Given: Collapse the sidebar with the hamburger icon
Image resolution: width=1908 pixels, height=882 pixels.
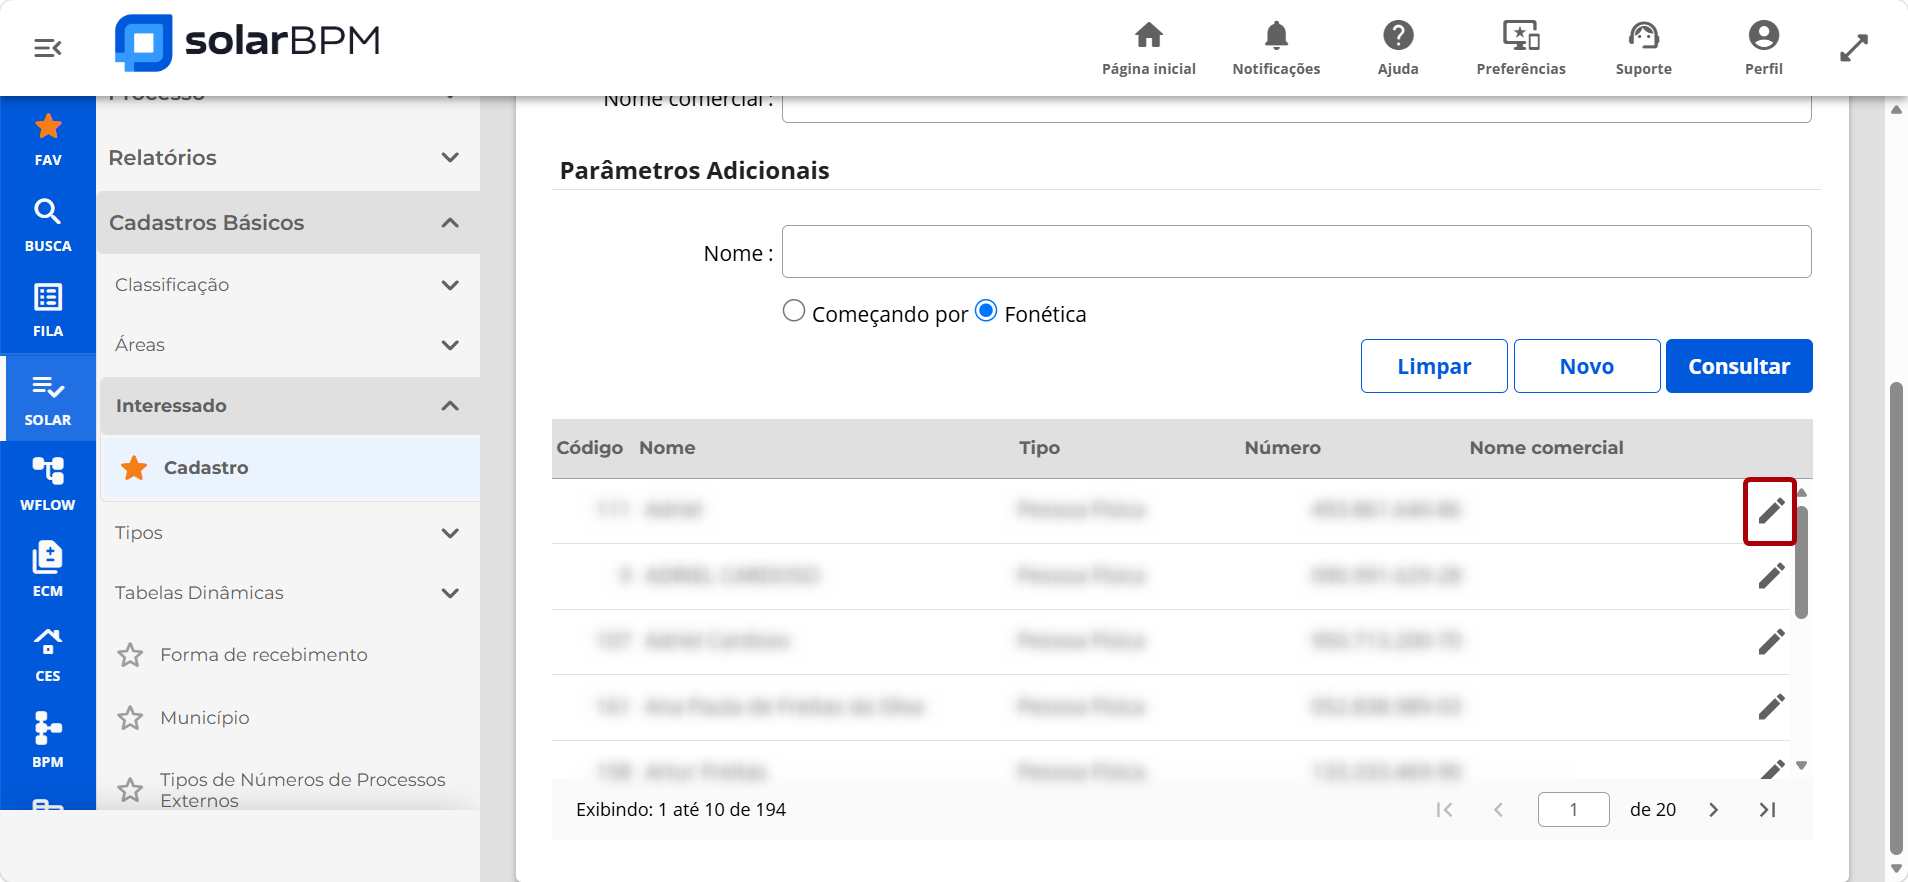Looking at the screenshot, I should point(47,47).
